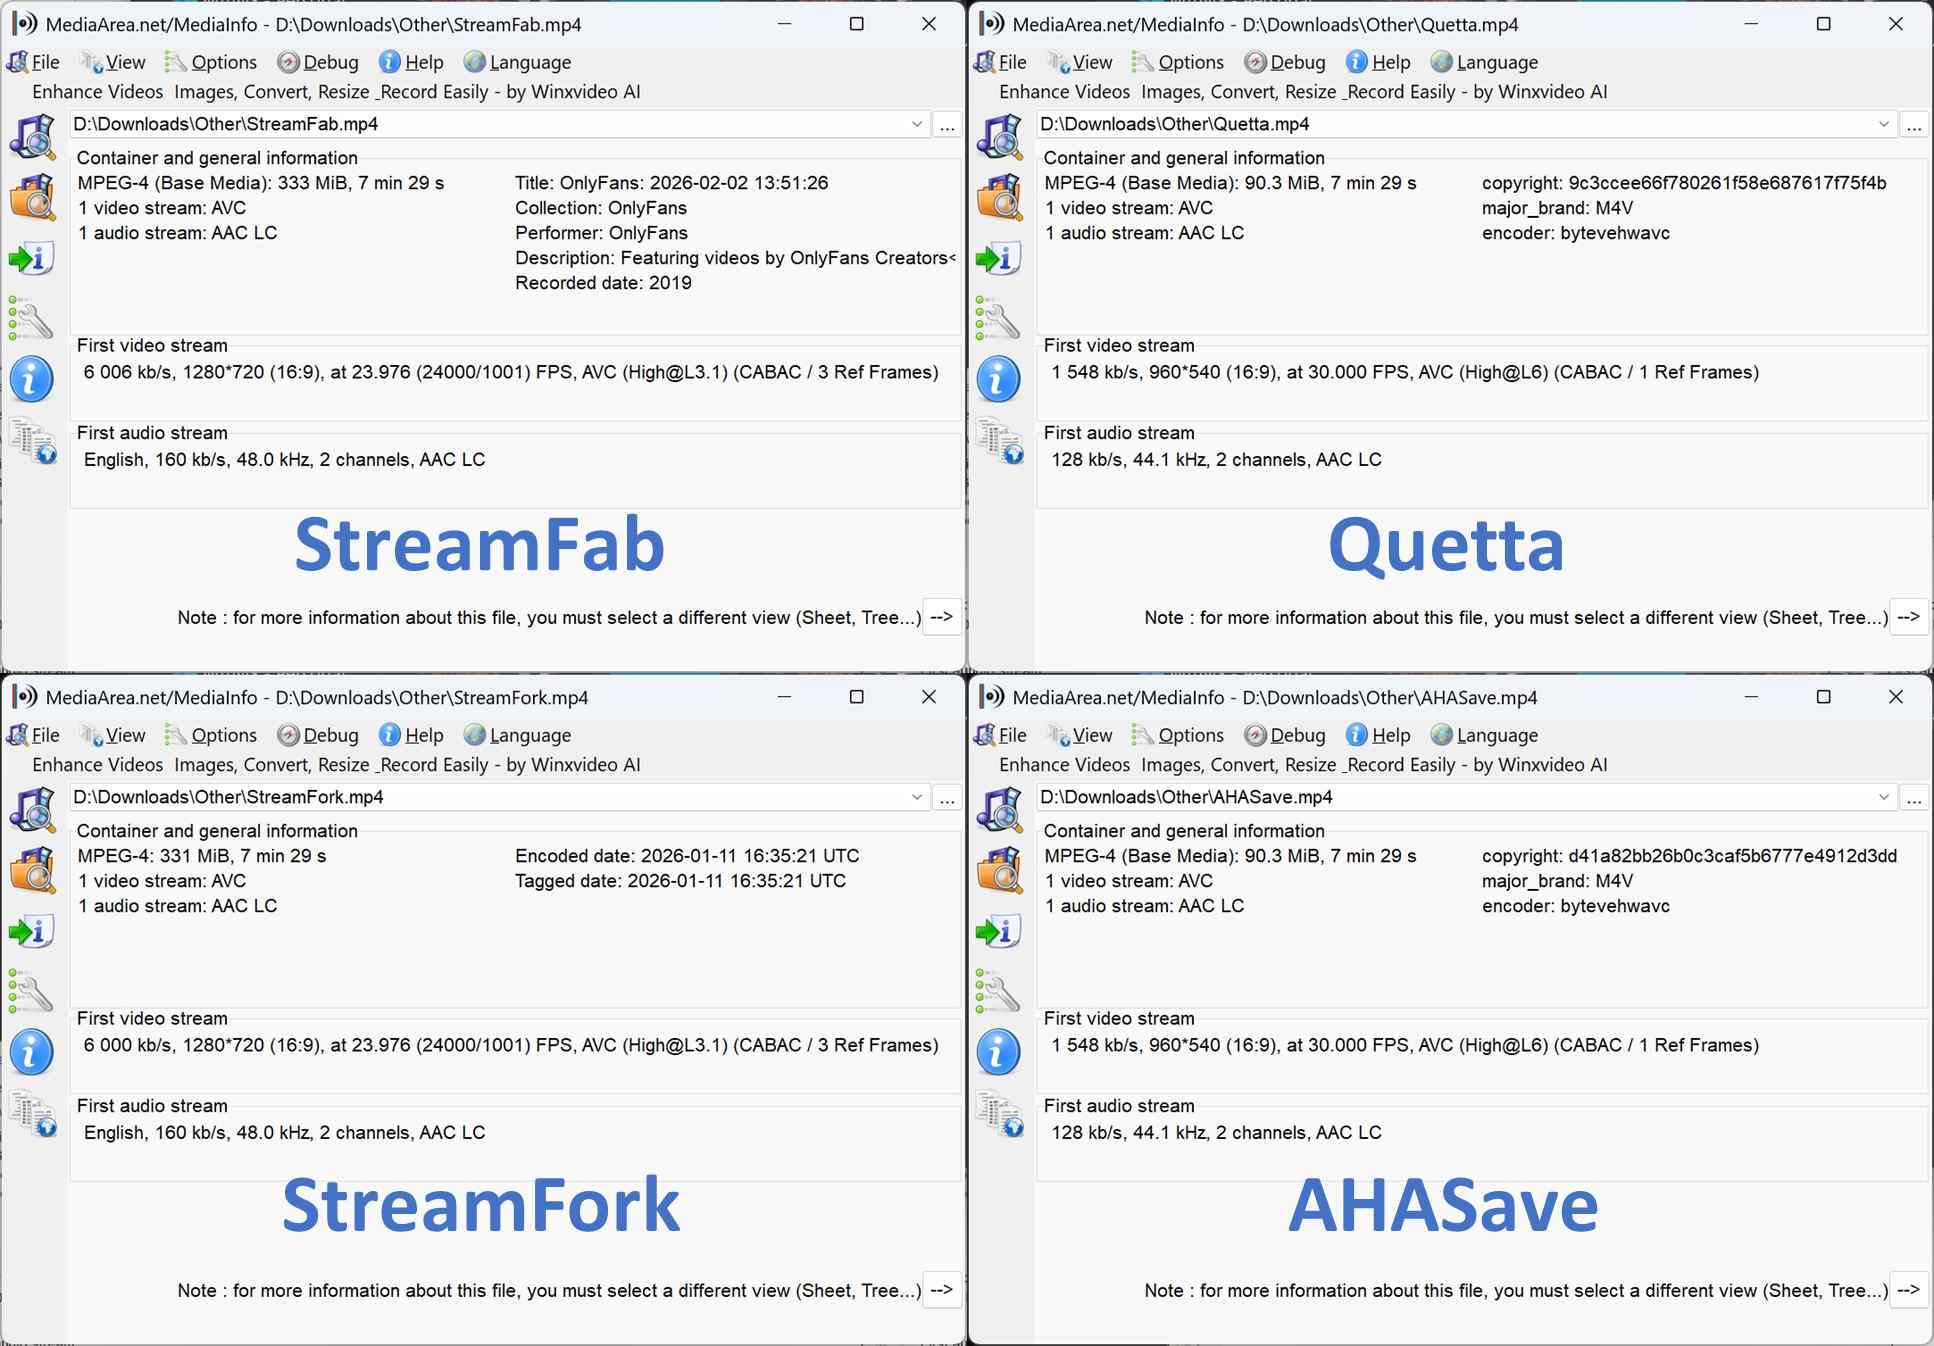1934x1346 pixels.
Task: Select the blue About info icon in StreamFork window
Action: (32, 1052)
